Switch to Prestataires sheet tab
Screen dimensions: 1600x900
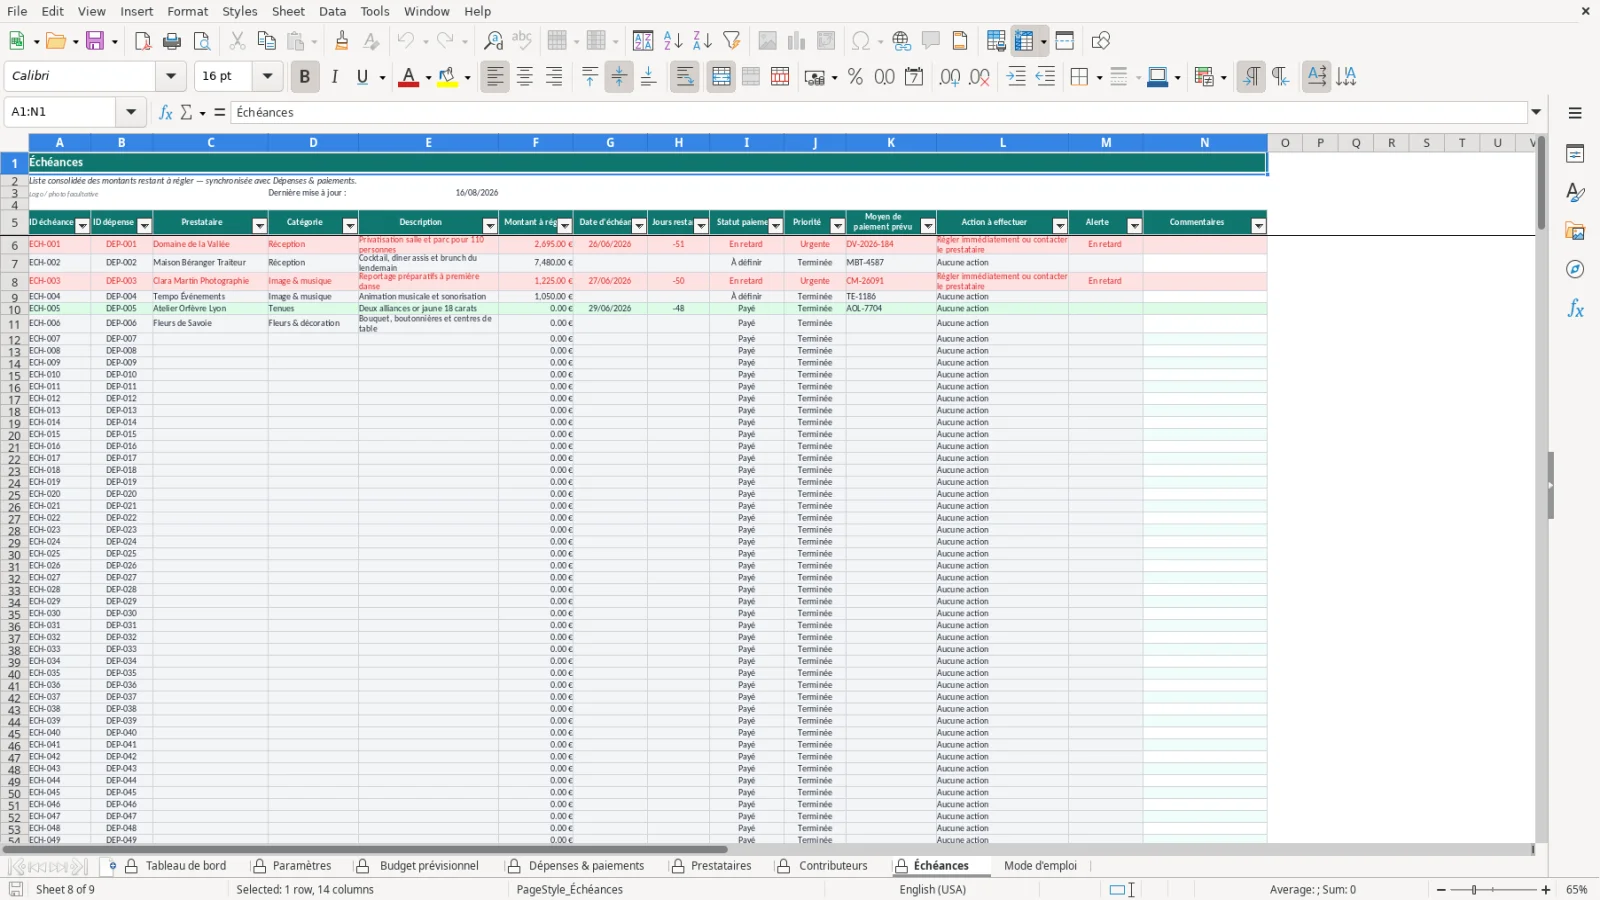[720, 866]
